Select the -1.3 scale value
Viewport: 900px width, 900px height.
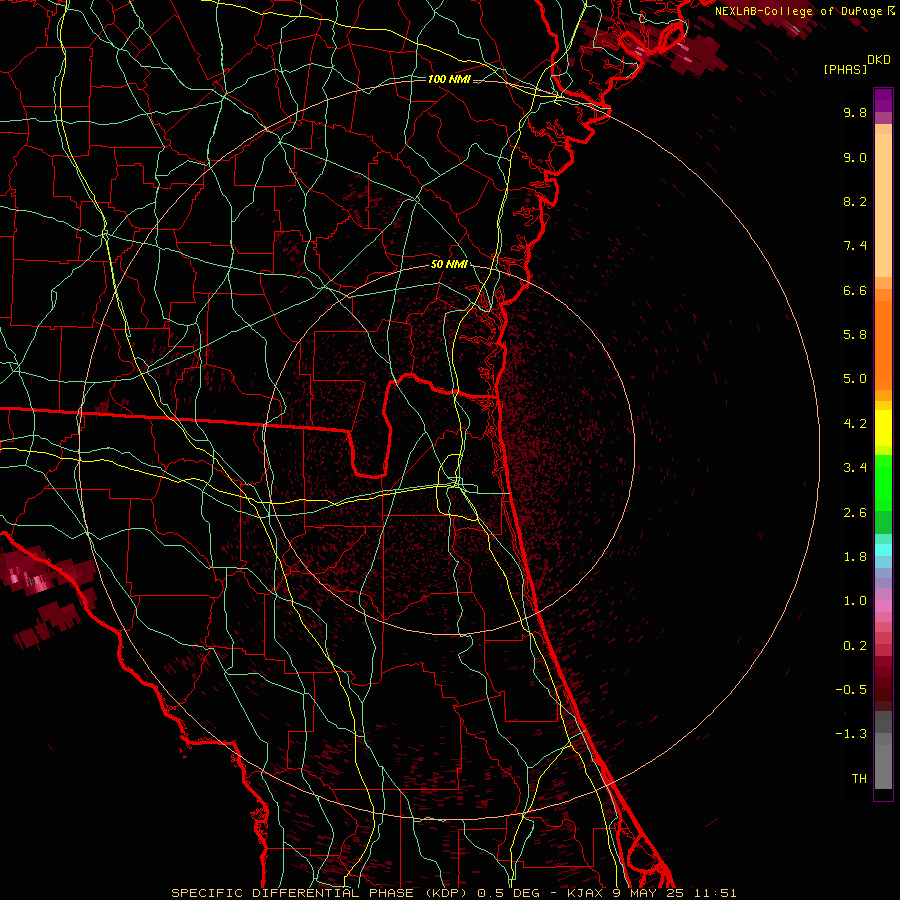pos(851,734)
